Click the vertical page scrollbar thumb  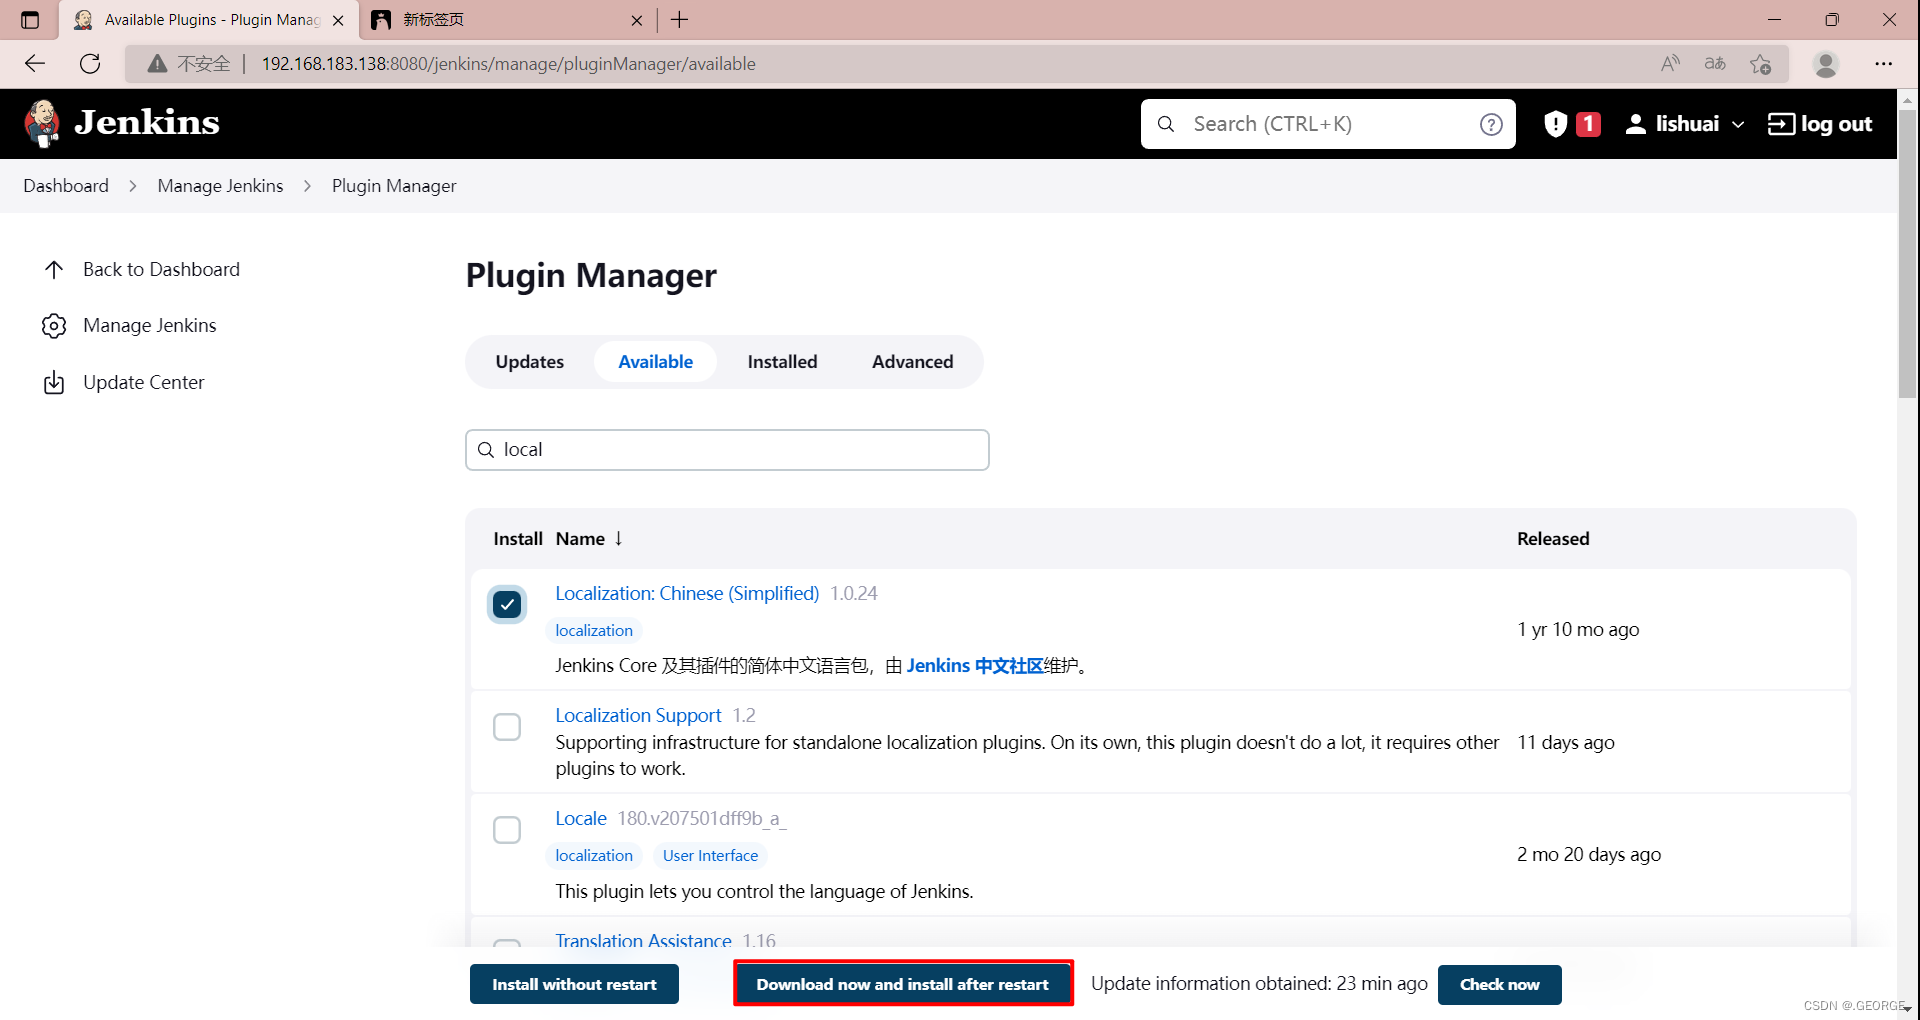point(1908,255)
